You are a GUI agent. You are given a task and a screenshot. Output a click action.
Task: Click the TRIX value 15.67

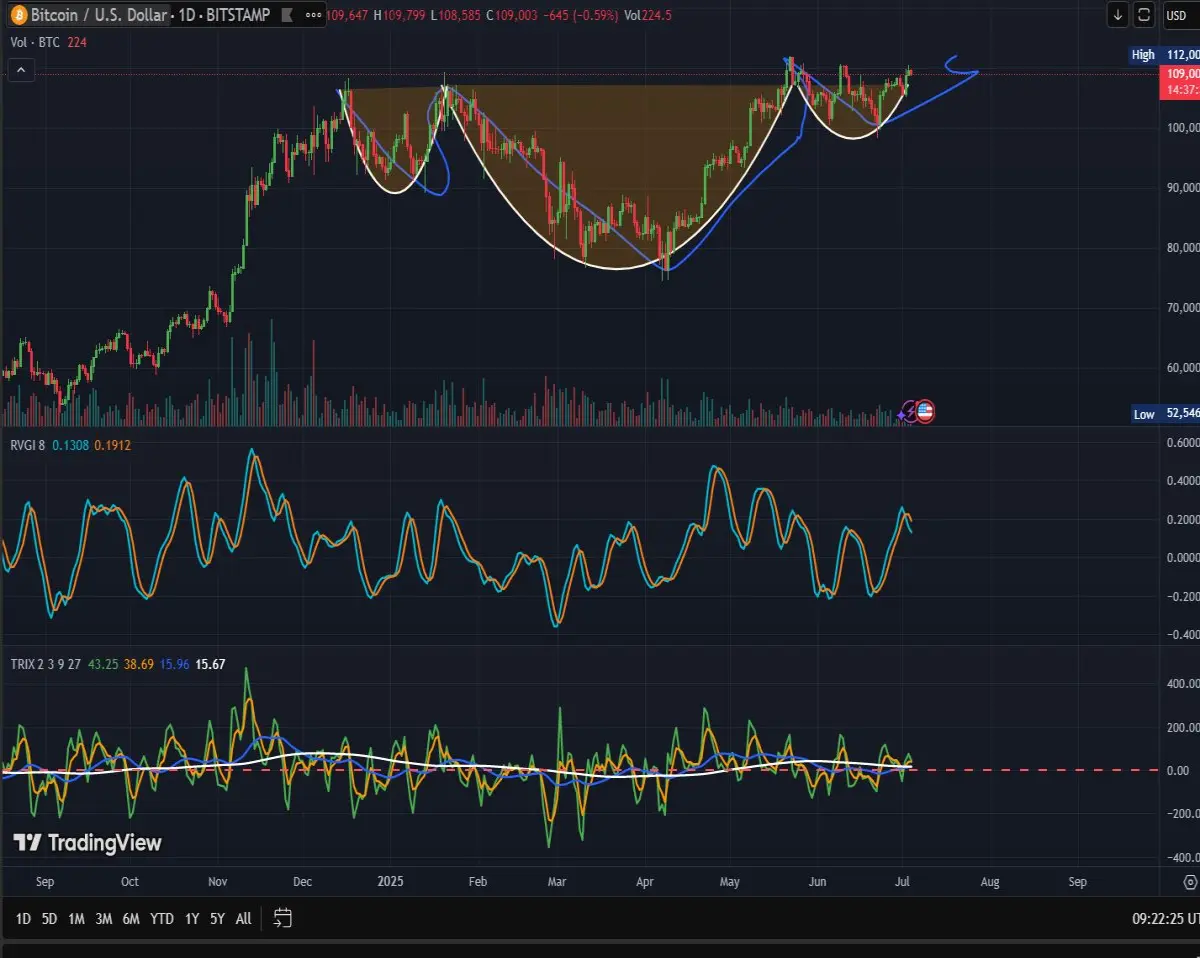click(x=211, y=664)
